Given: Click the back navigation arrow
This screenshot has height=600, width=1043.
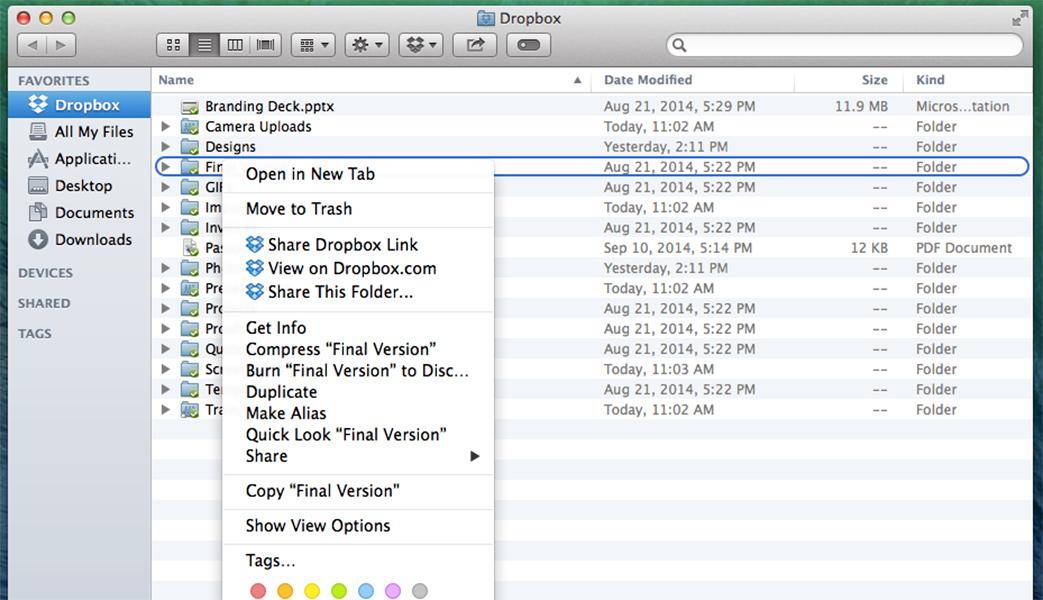Looking at the screenshot, I should pos(32,45).
